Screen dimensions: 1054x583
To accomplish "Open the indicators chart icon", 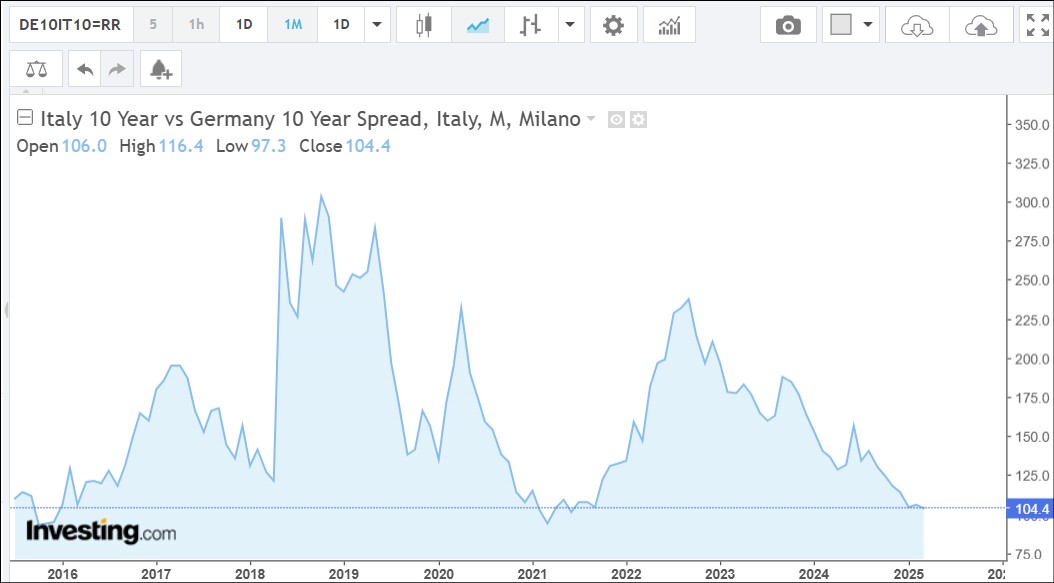I will (x=669, y=25).
